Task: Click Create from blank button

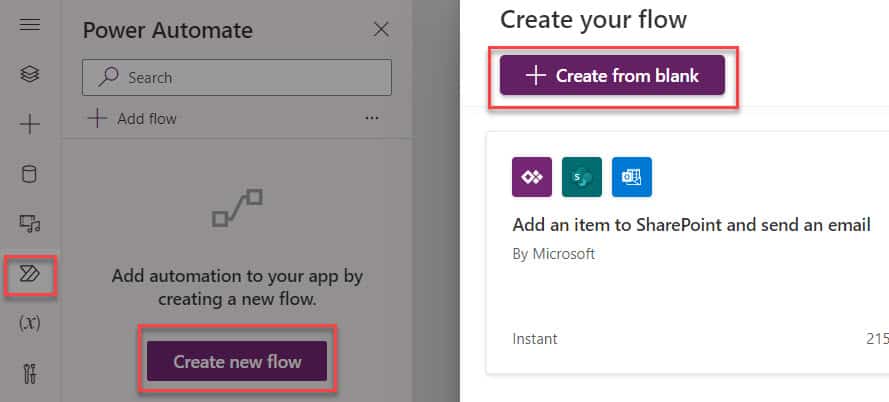Action: [612, 75]
